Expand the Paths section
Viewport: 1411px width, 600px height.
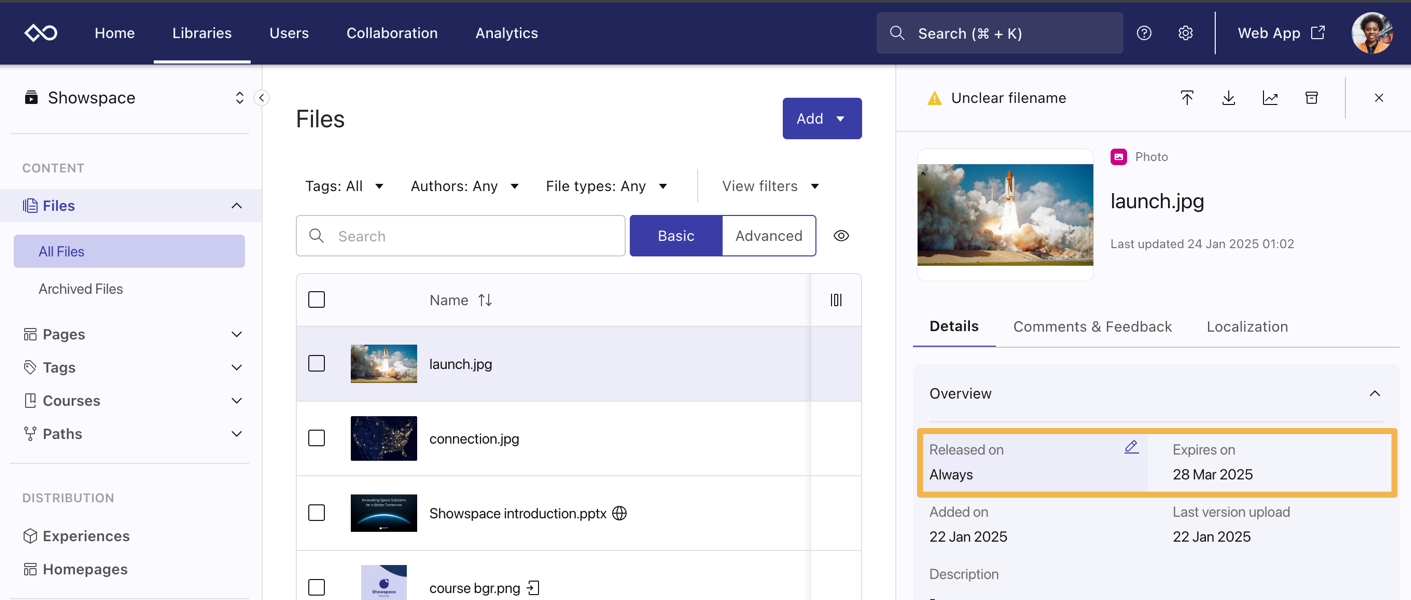pos(237,434)
